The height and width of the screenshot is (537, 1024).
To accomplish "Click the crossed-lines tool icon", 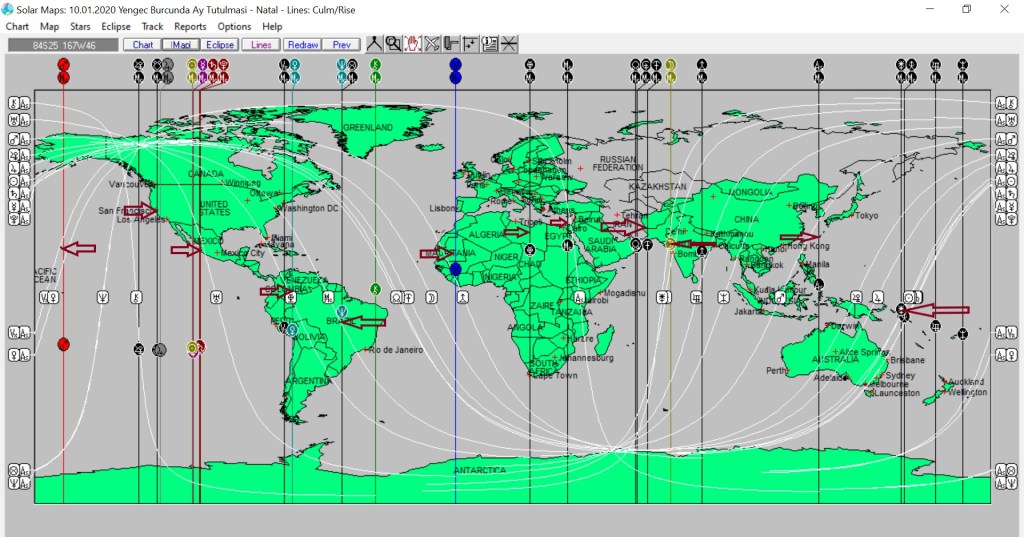I will [x=432, y=44].
